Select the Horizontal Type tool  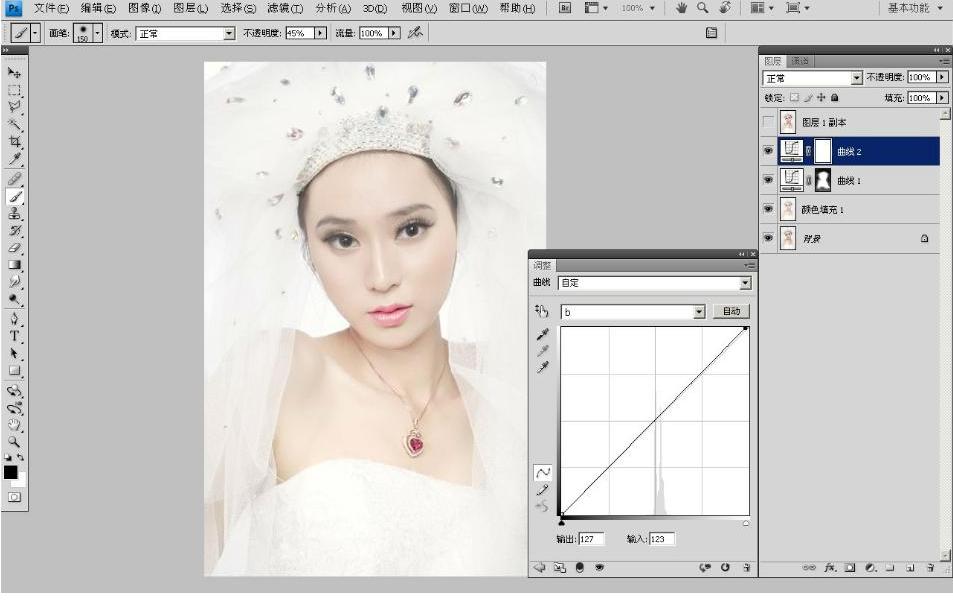[14, 336]
